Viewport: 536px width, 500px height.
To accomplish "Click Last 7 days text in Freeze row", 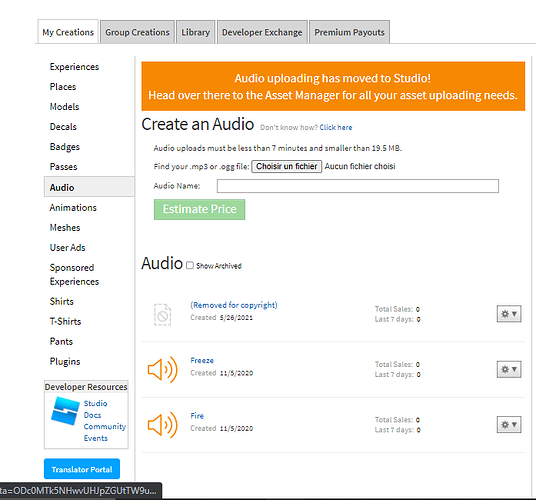I will coord(398,375).
